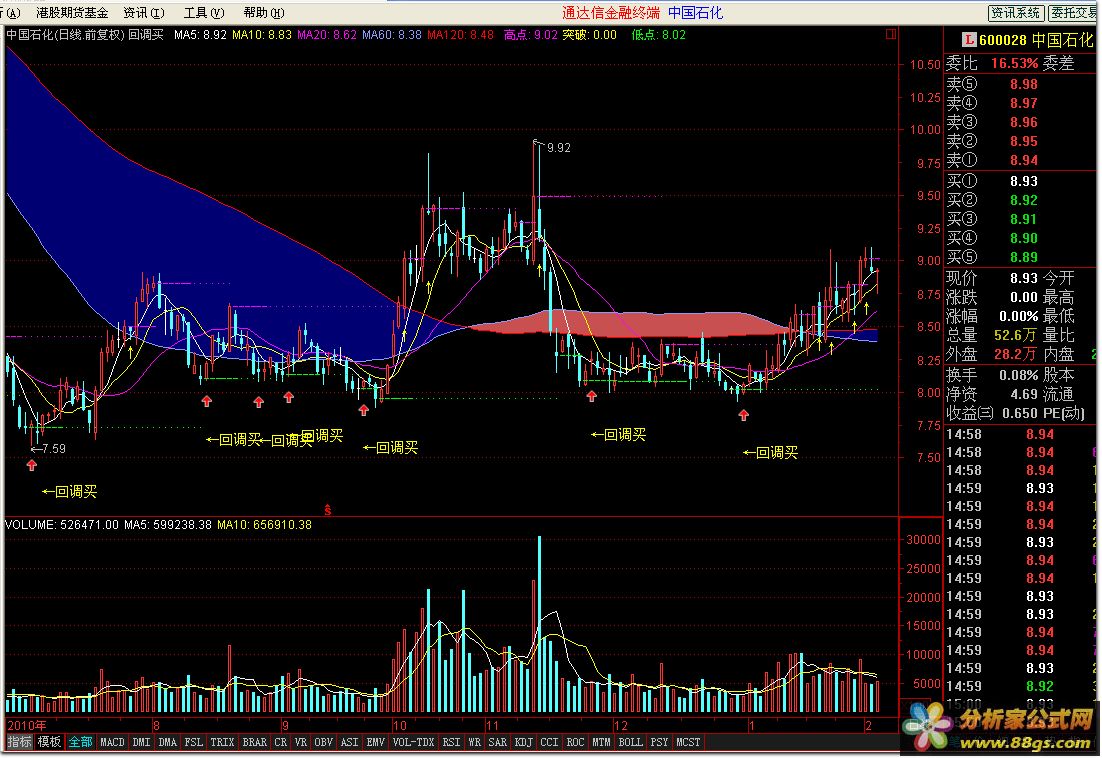Select the ASI indicator tab
Screen dimensions: 1102x758
(349, 742)
